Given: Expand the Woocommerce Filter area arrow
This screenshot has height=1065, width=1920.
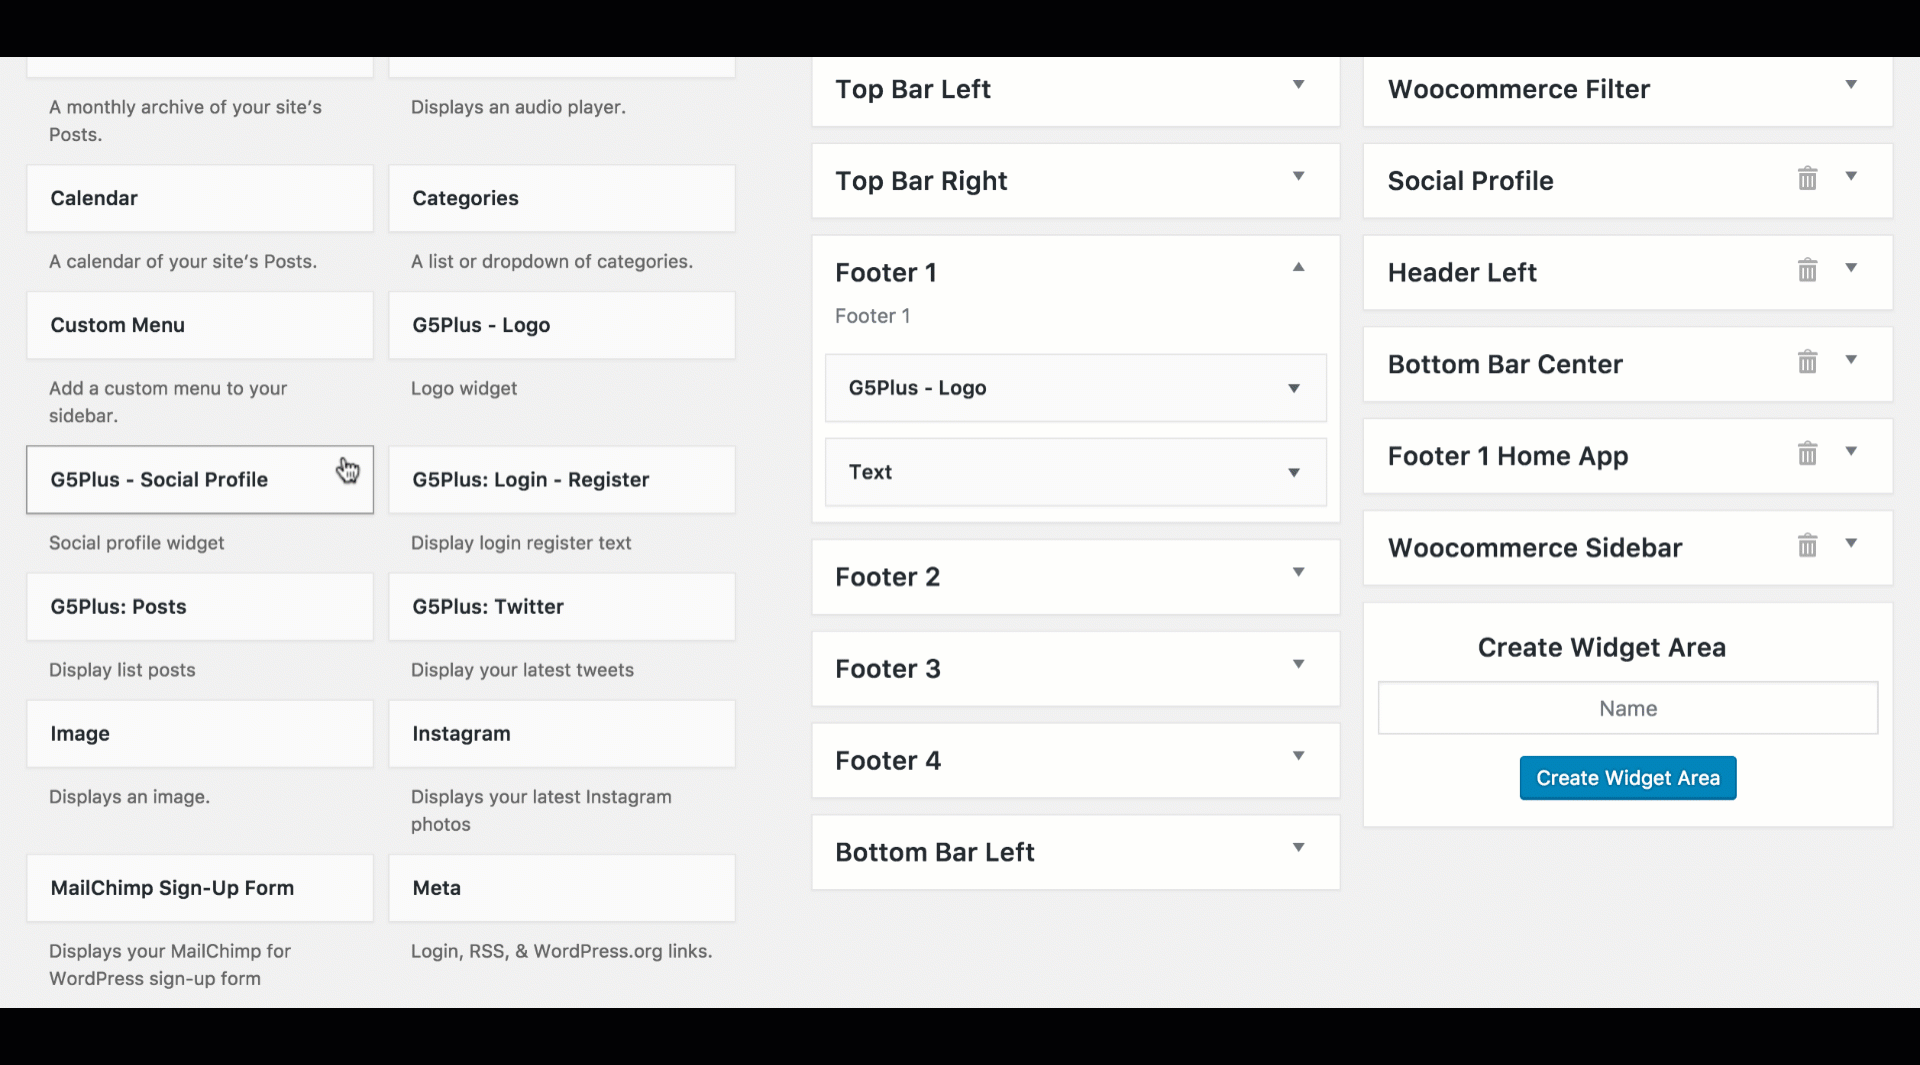Looking at the screenshot, I should 1851,85.
